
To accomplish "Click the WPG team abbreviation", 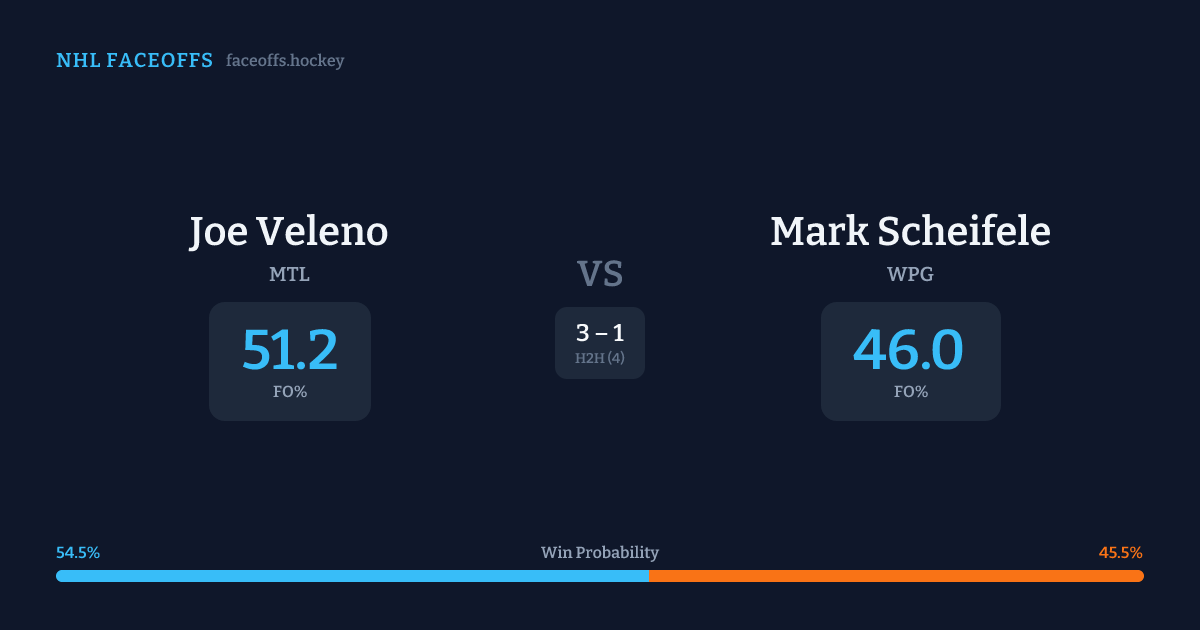I will click(x=910, y=274).
